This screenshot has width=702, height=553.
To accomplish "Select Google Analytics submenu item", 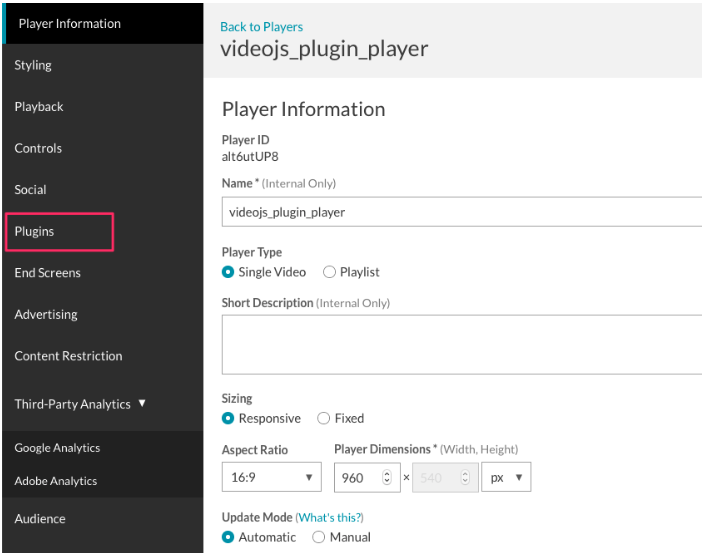I will (x=57, y=448).
